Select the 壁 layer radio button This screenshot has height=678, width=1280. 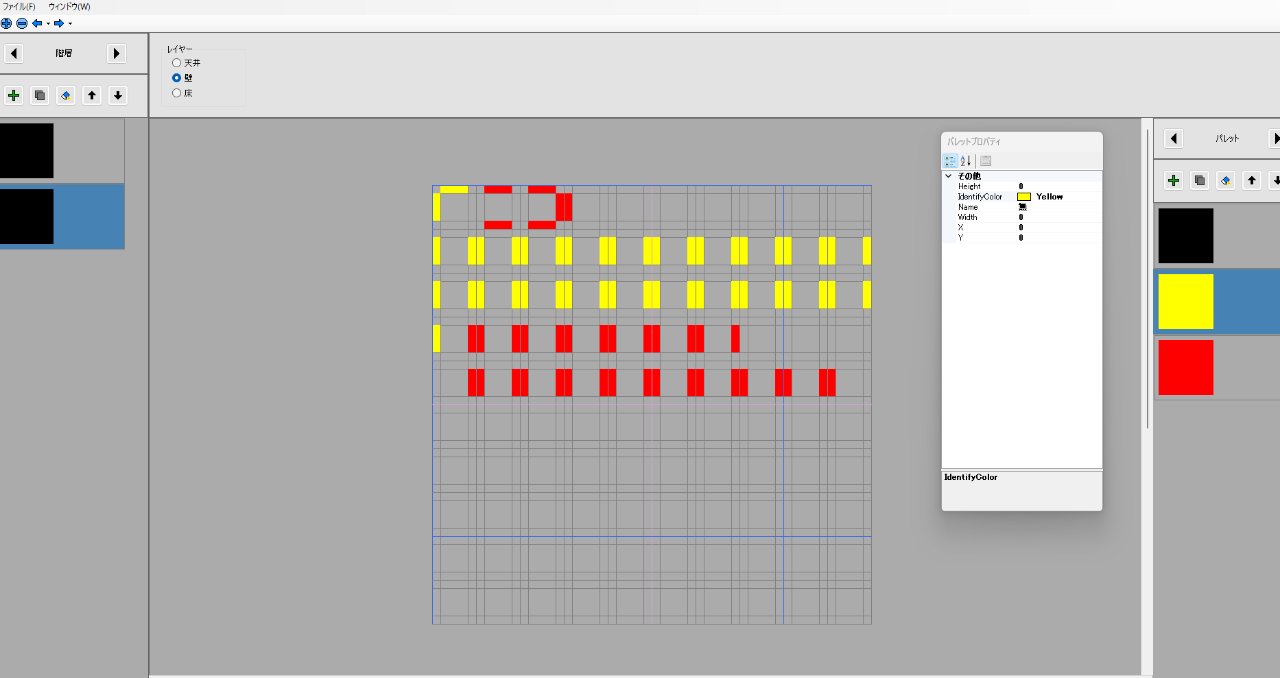[x=177, y=78]
